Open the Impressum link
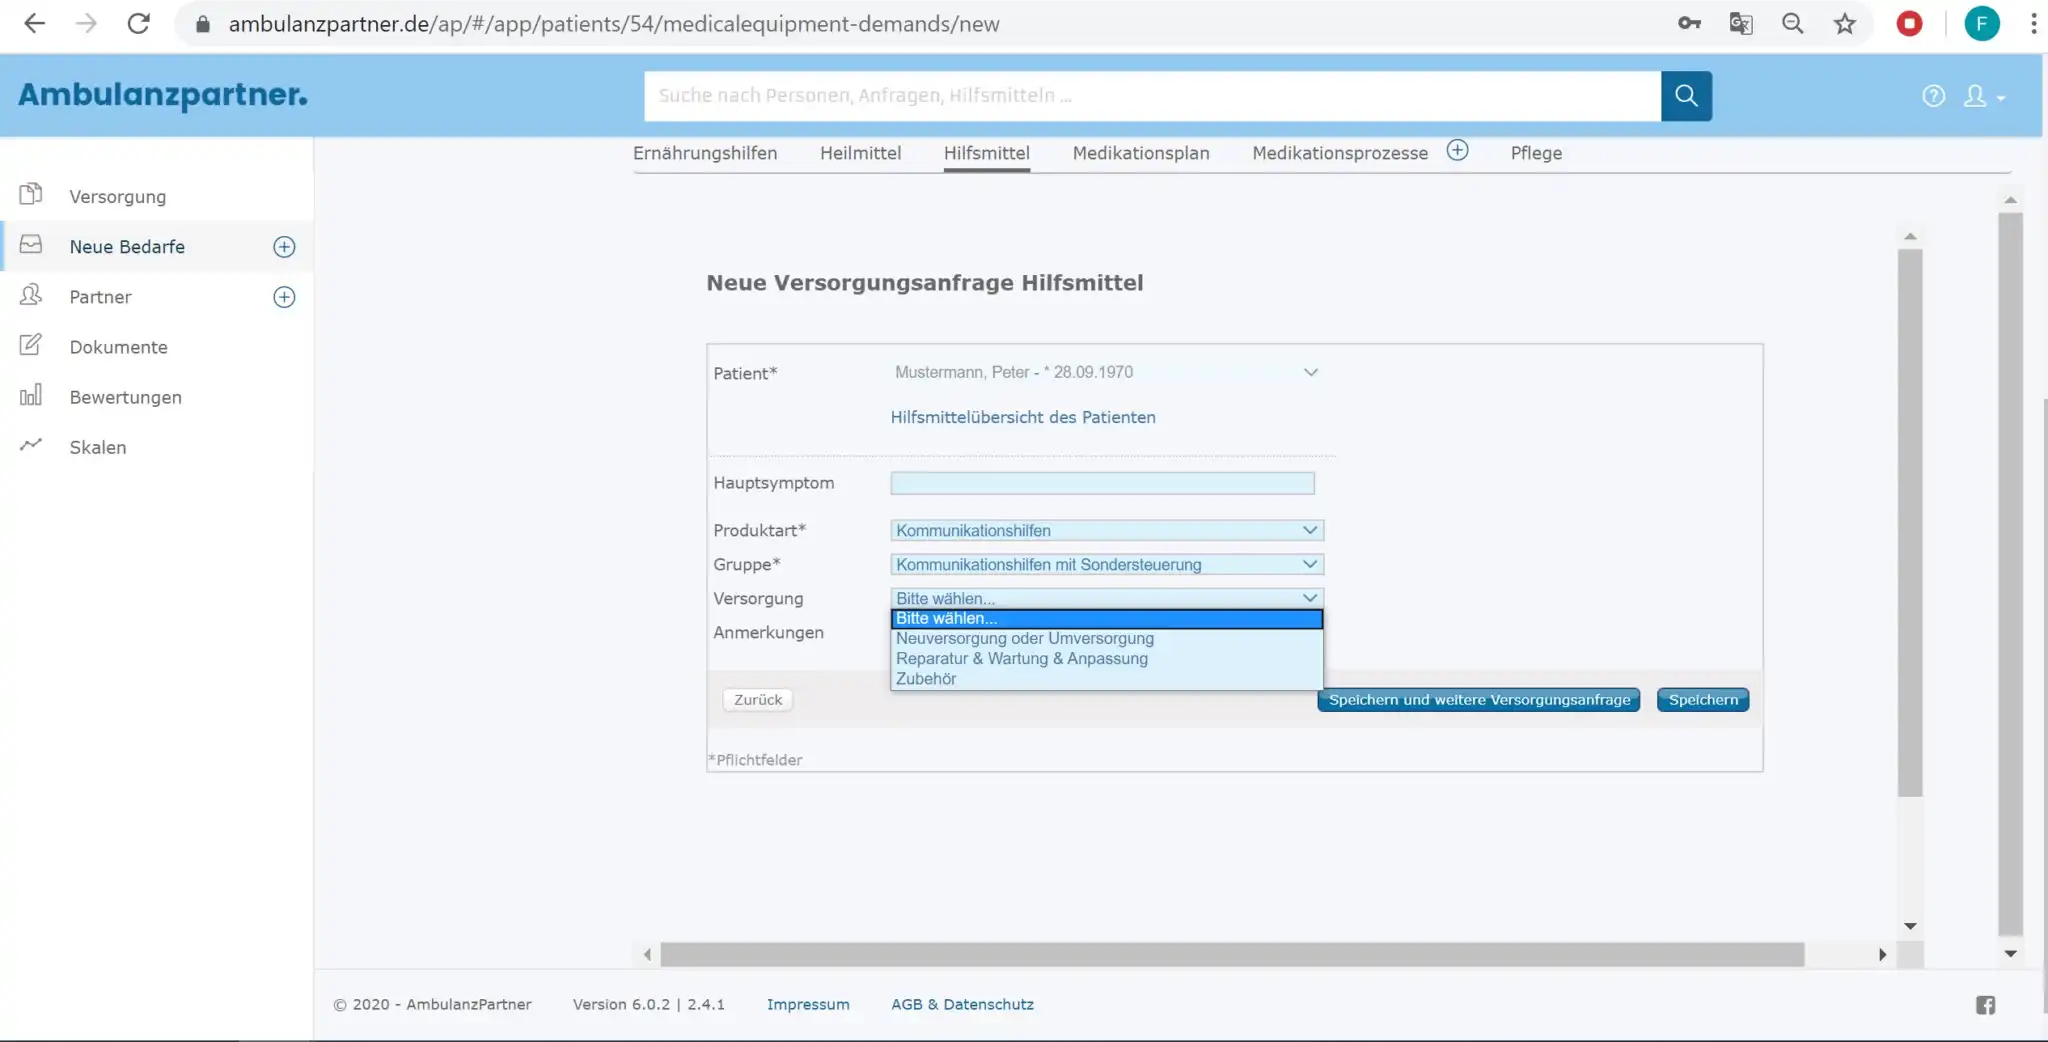Image resolution: width=2048 pixels, height=1042 pixels. pos(808,1004)
